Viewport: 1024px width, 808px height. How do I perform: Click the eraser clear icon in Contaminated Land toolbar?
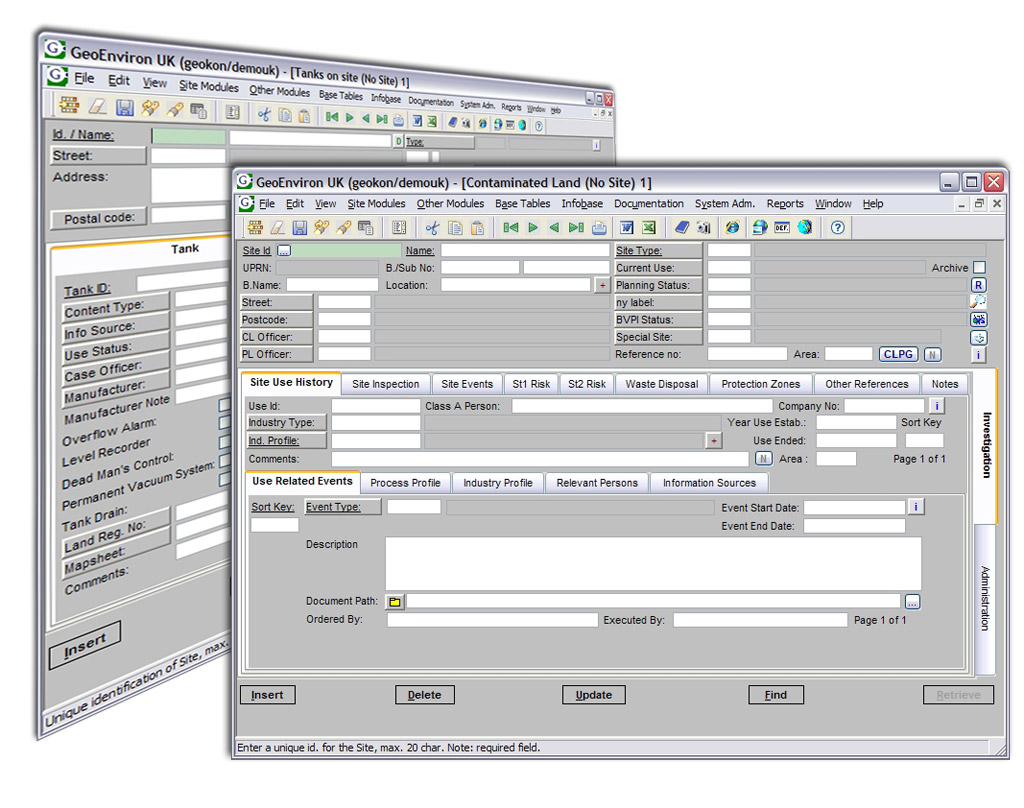point(278,227)
